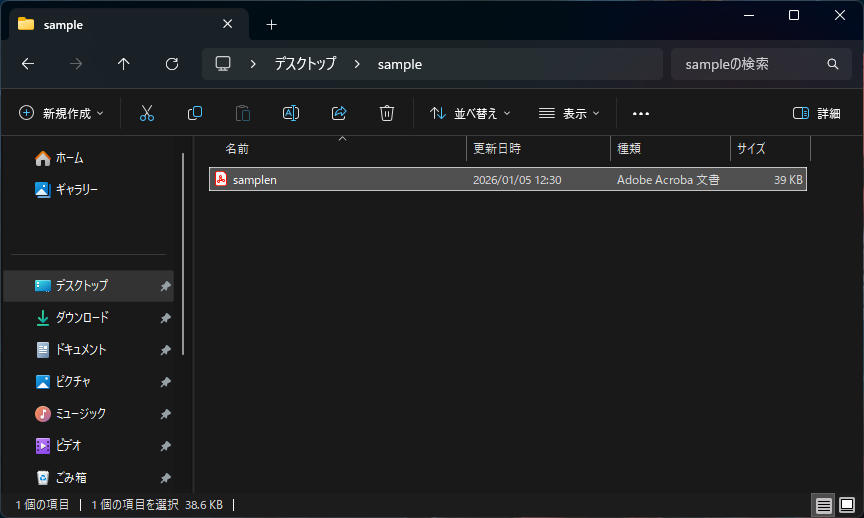Open a new tab with plus button

tap(271, 24)
